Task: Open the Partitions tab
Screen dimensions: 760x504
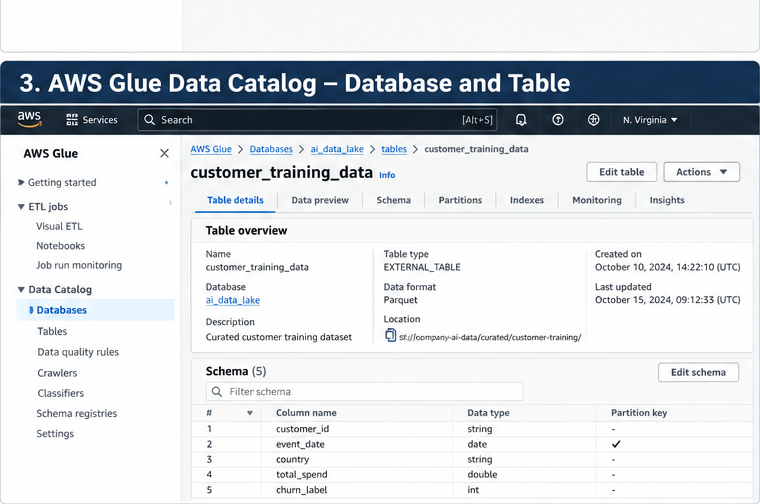Action: coord(460,200)
